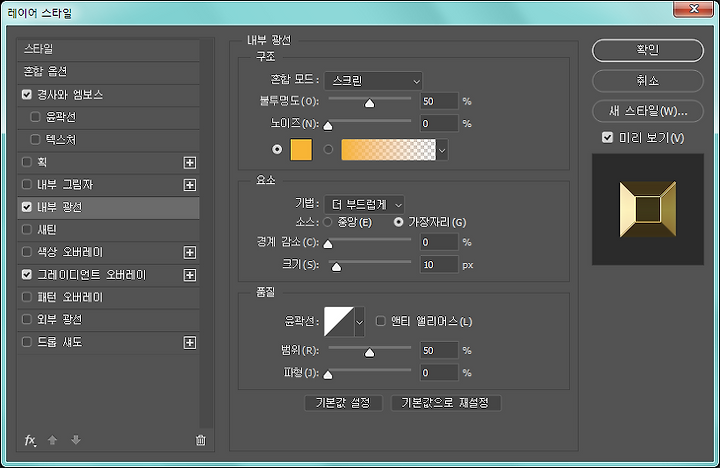
Task: Enable the 텍스처 sub-effect checkbox
Action: click(x=35, y=139)
